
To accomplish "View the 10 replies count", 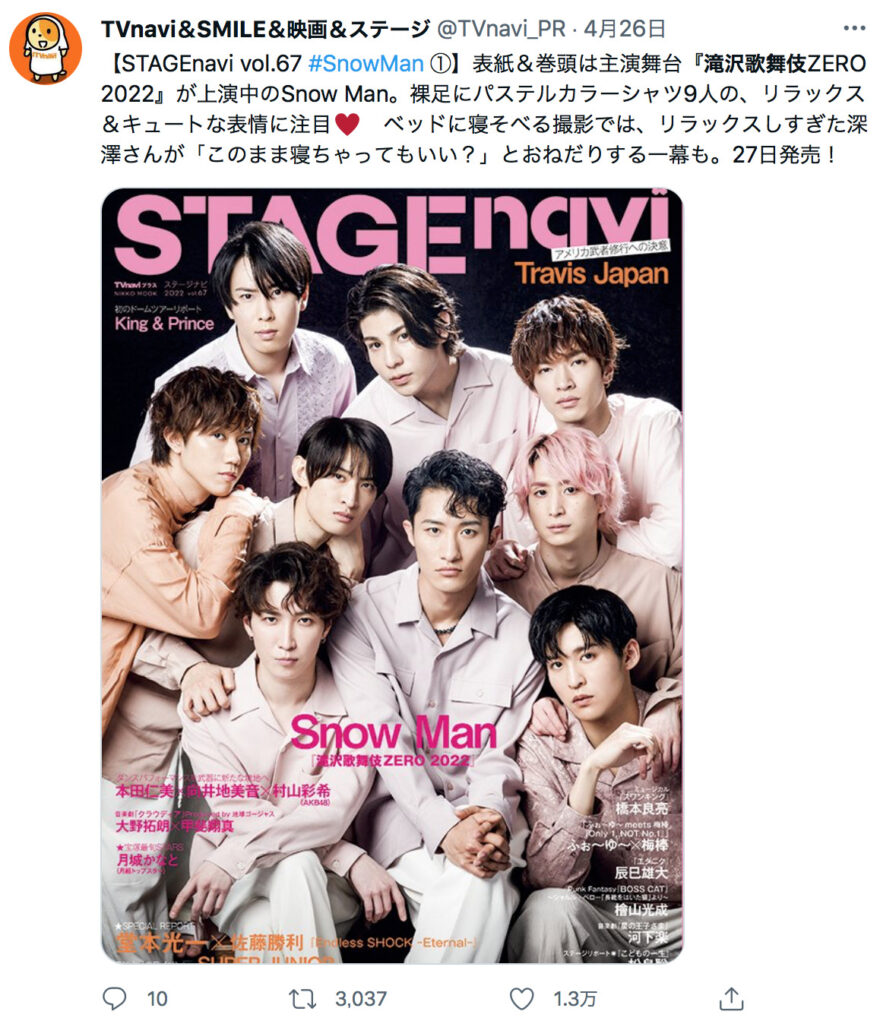I will point(157,999).
